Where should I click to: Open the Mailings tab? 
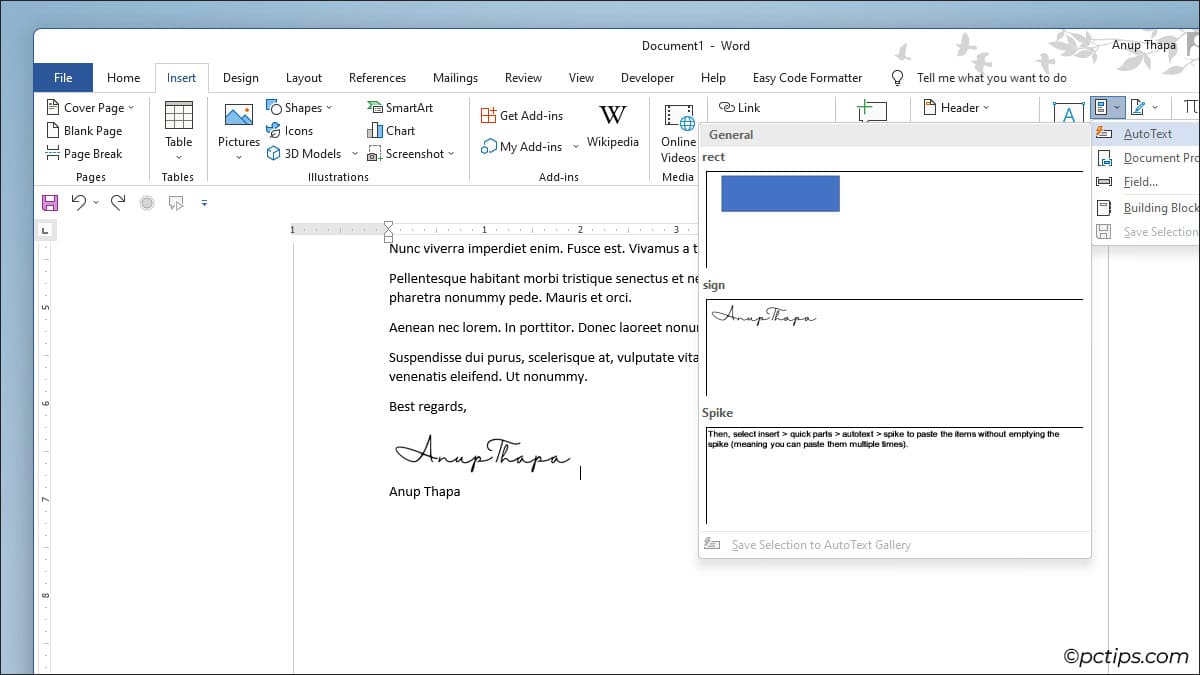pyautogui.click(x=455, y=77)
